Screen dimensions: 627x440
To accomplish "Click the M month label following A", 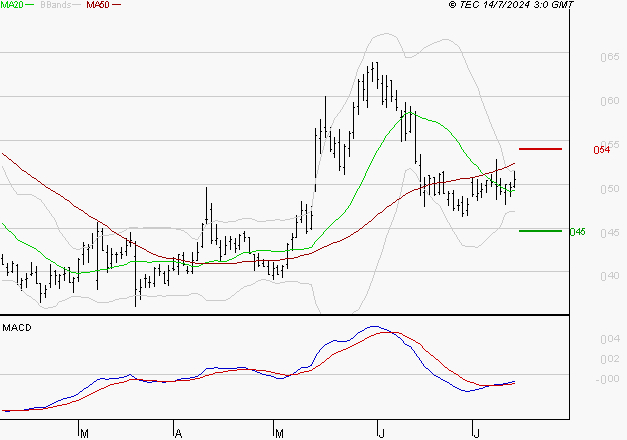I will pyautogui.click(x=280, y=434).
